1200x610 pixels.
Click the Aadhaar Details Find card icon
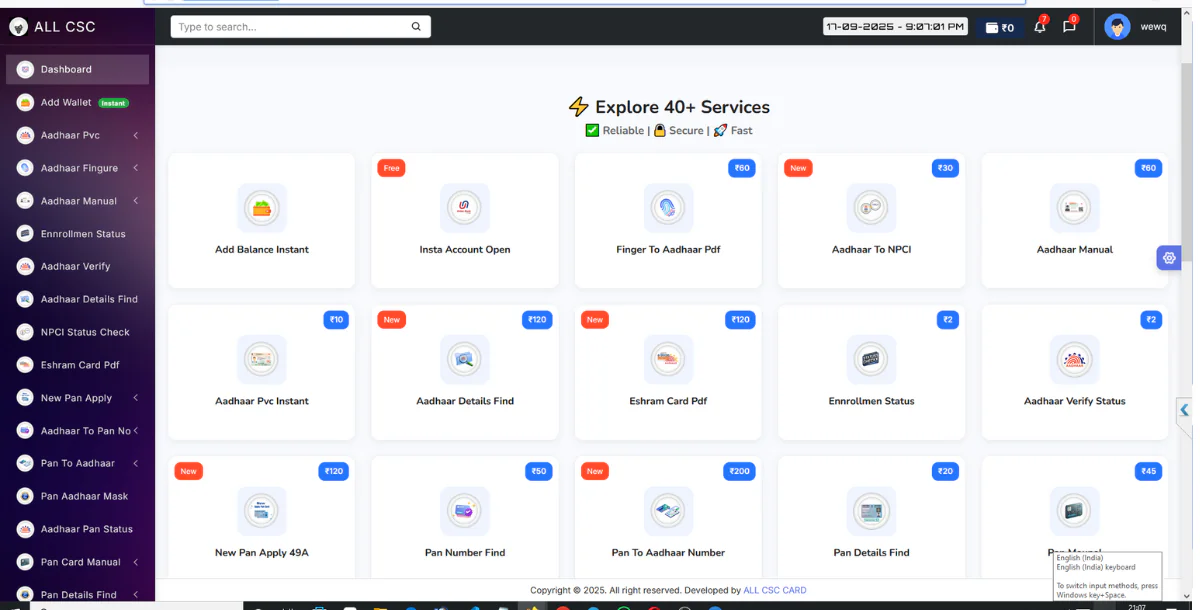click(465, 360)
